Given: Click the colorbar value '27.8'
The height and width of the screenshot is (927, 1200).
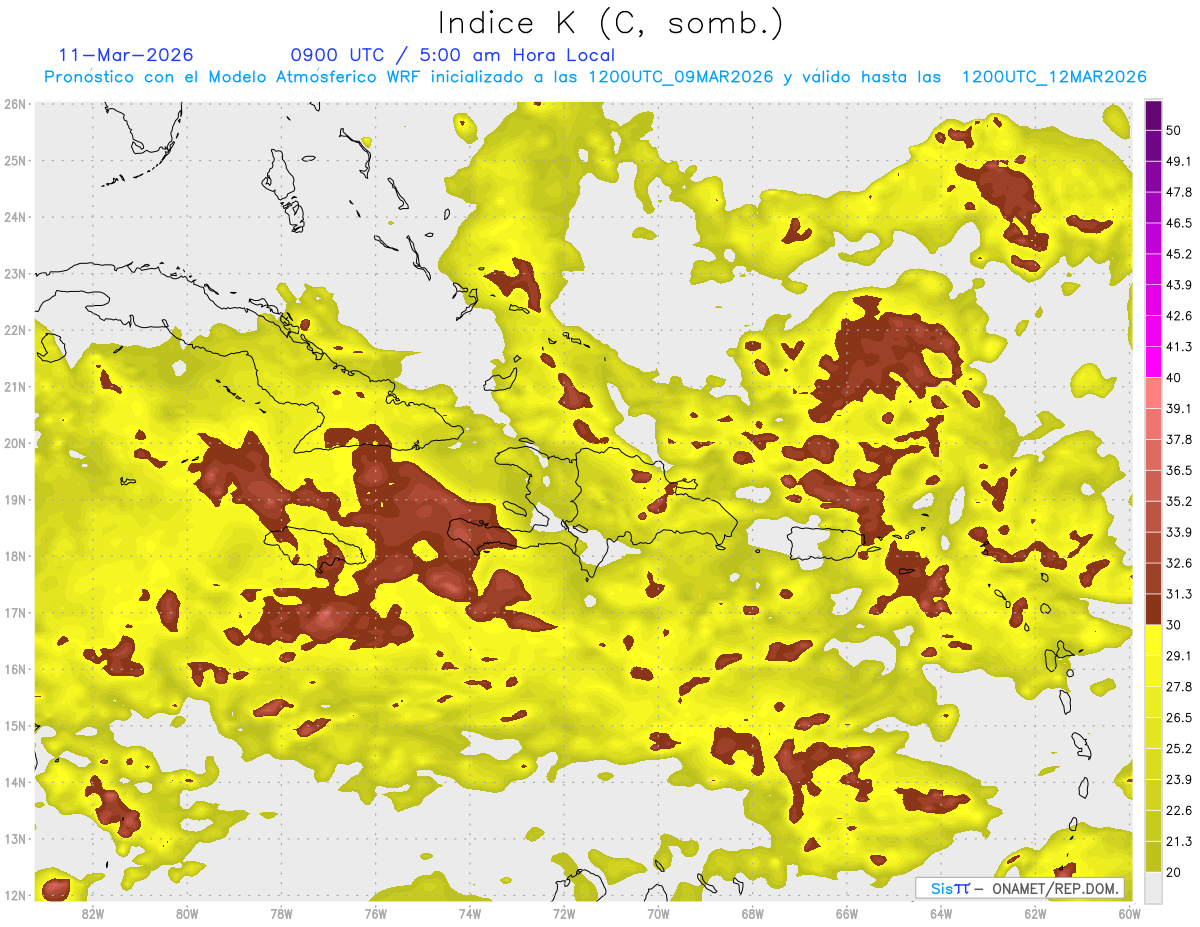Looking at the screenshot, I should tap(1178, 687).
